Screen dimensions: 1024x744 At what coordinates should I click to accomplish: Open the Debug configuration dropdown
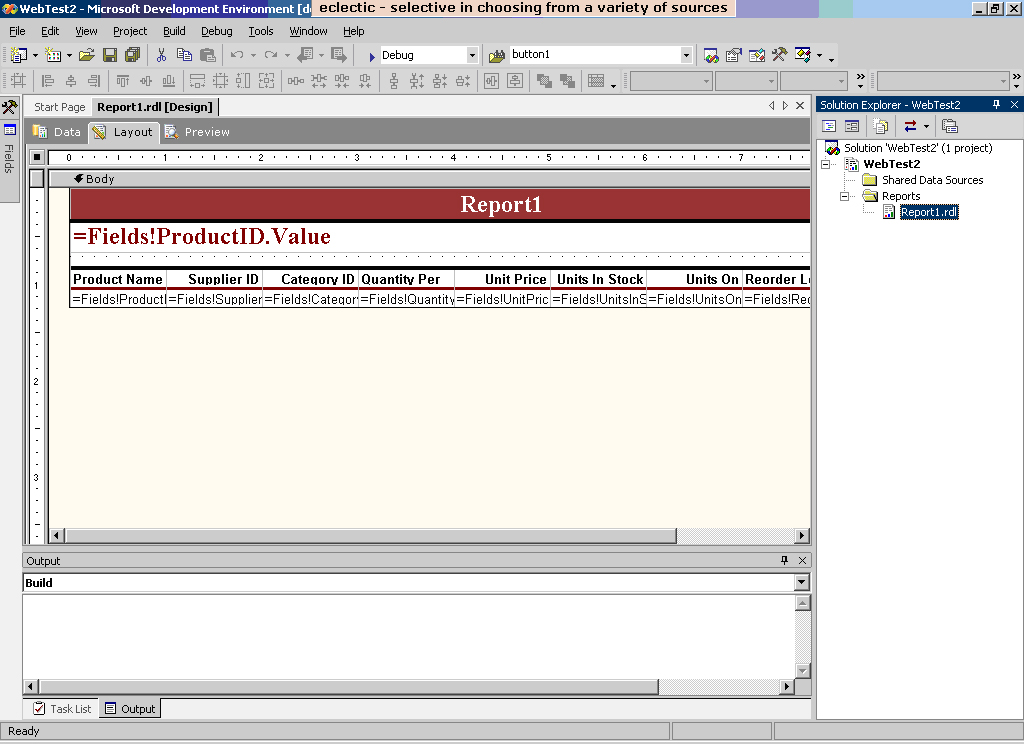click(x=472, y=56)
